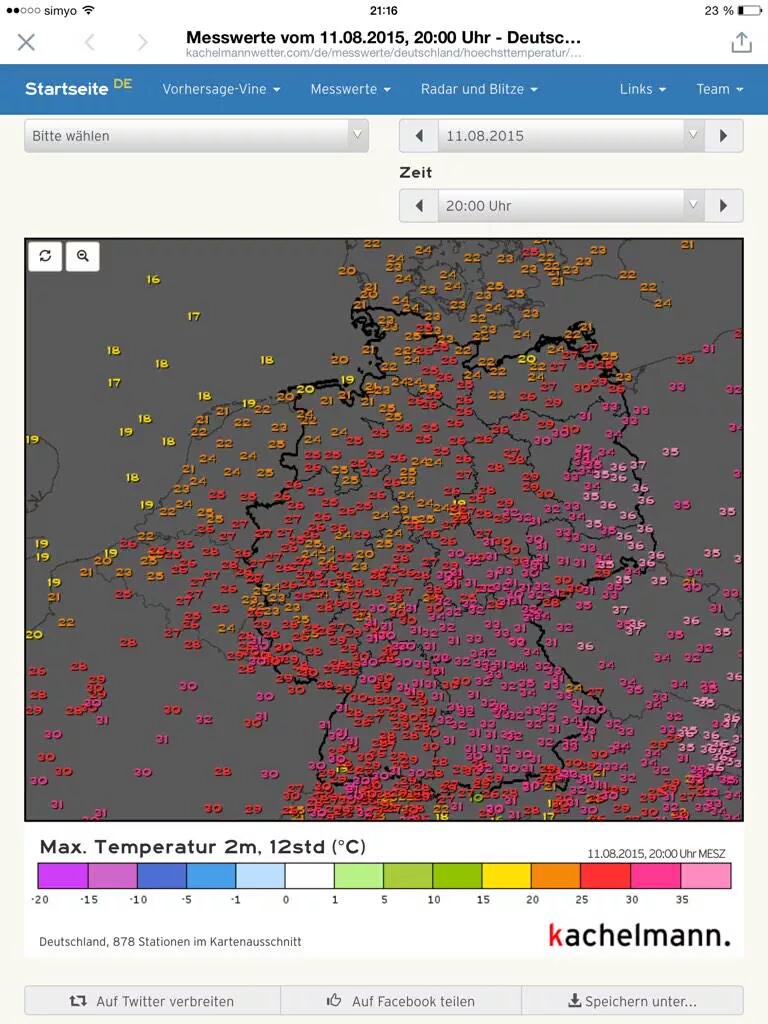Click the 'Max. Temperatur 2m, 12std (°C)' title
This screenshot has height=1024, width=768.
pyautogui.click(x=202, y=847)
